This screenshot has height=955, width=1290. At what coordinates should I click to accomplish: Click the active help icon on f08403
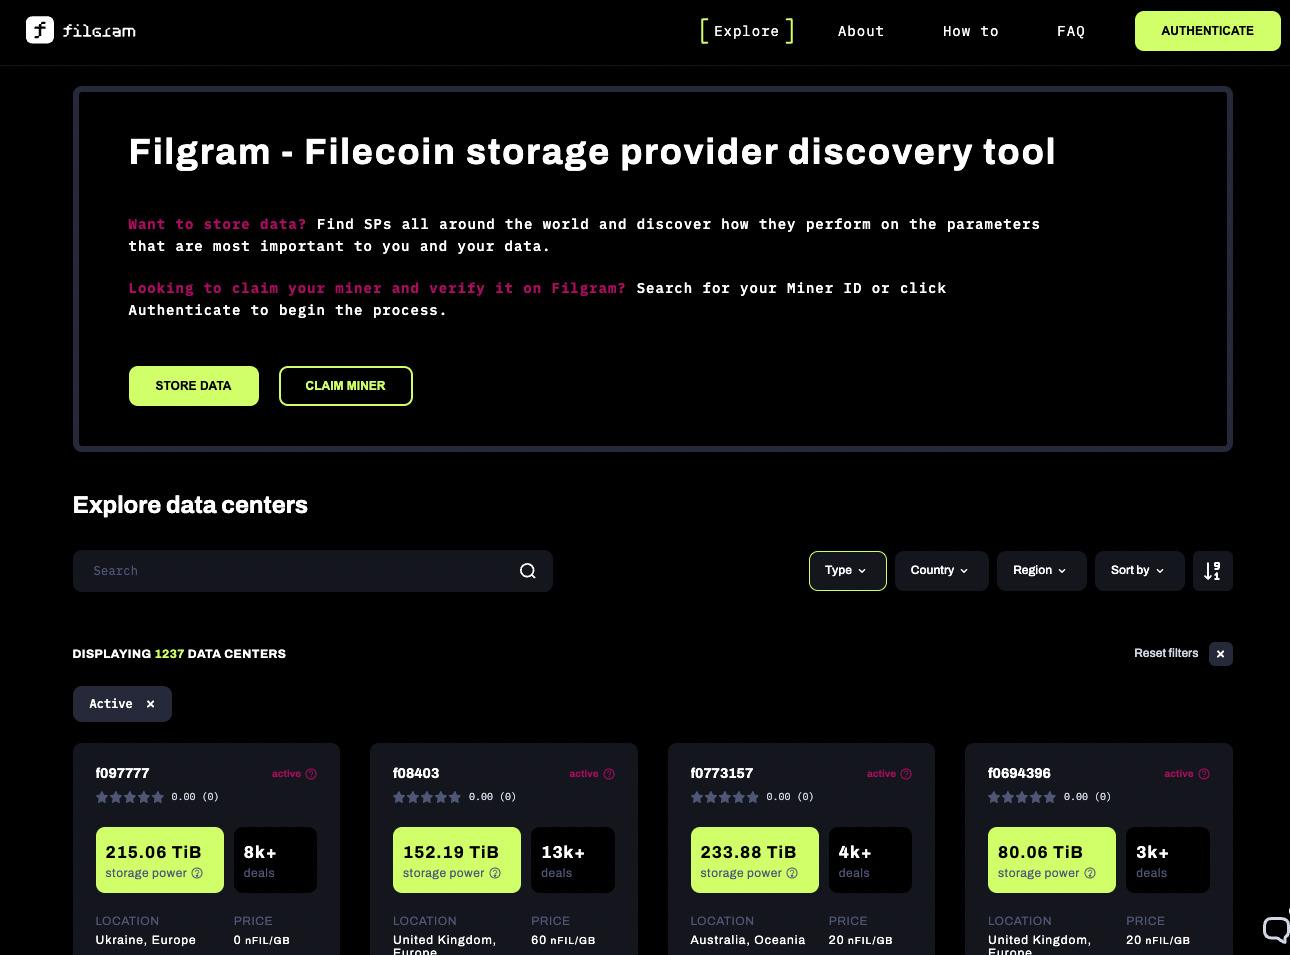point(609,774)
